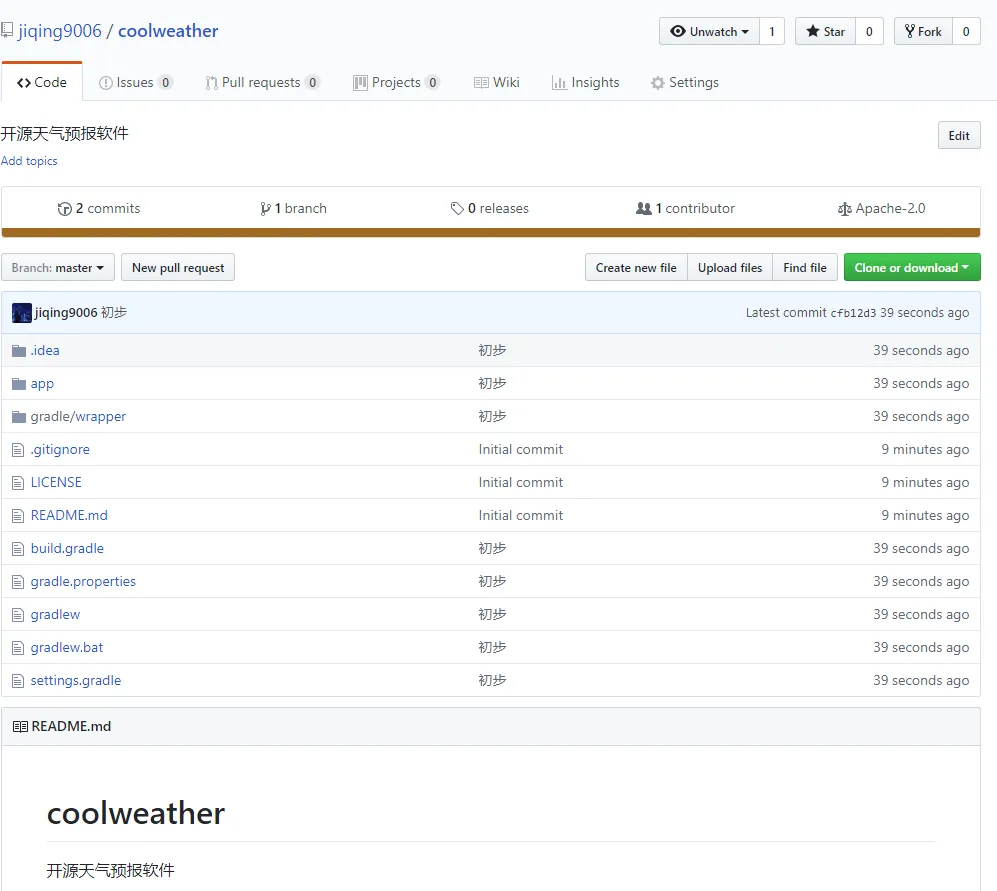997x891 pixels.
Task: Fork the coolweather repository
Action: click(x=923, y=31)
